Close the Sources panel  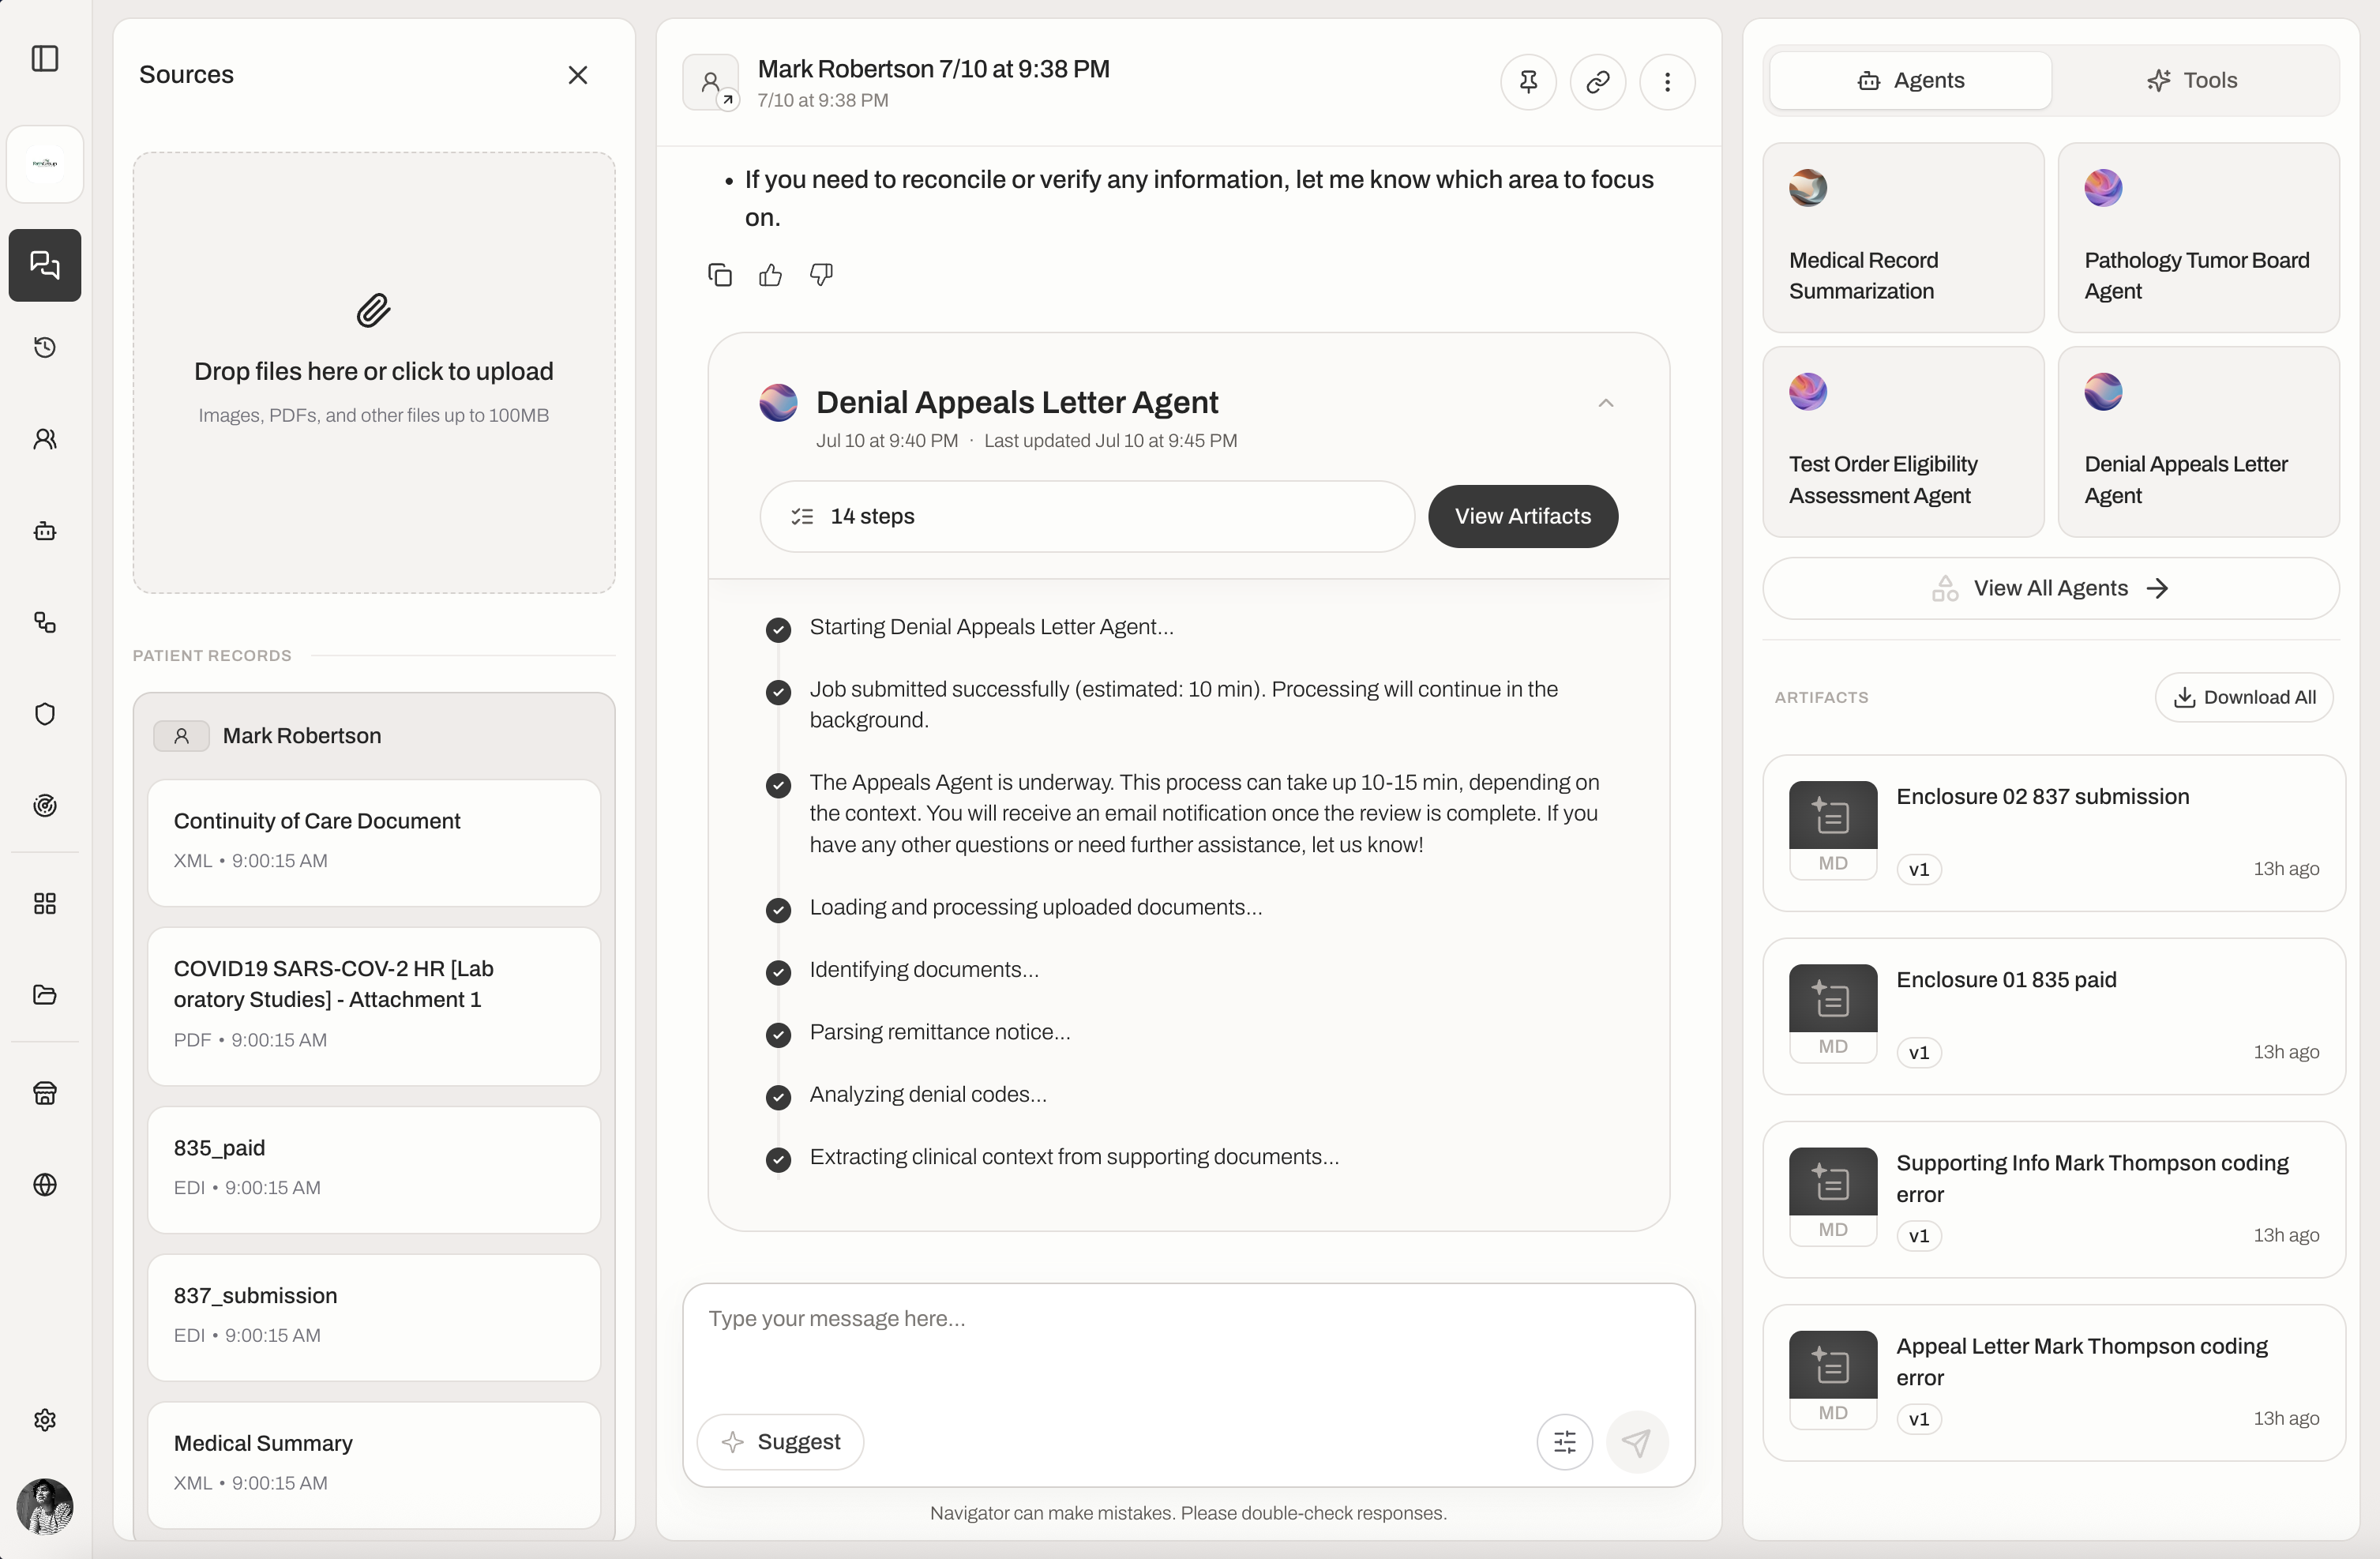click(578, 75)
